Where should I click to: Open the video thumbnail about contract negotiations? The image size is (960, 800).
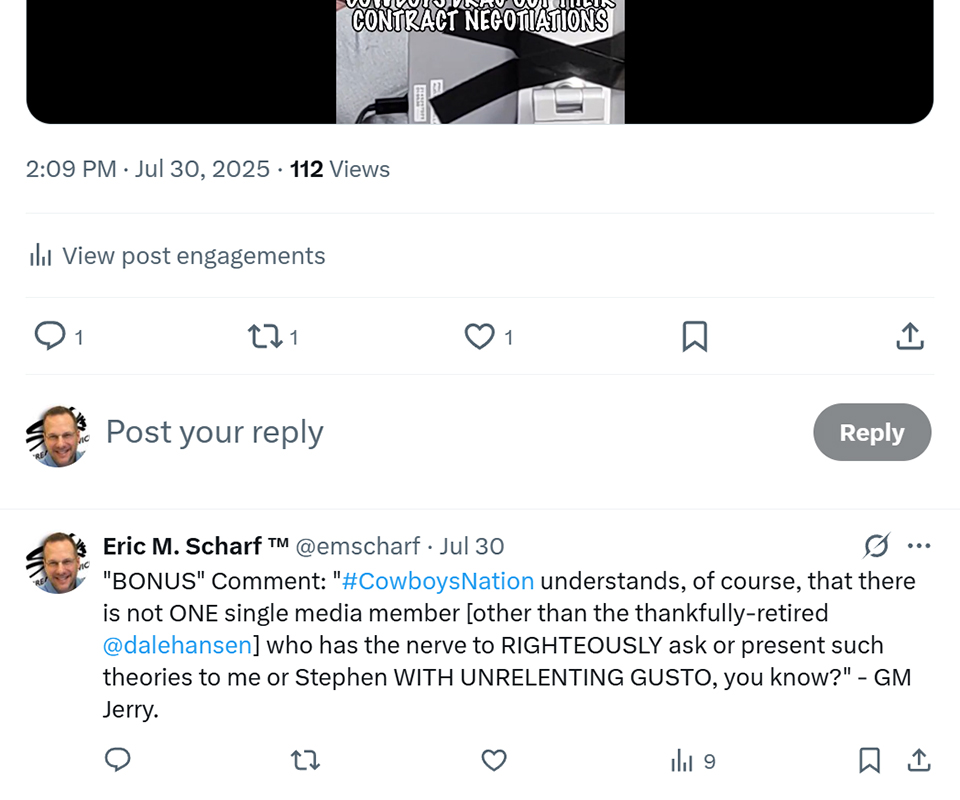tap(480, 62)
